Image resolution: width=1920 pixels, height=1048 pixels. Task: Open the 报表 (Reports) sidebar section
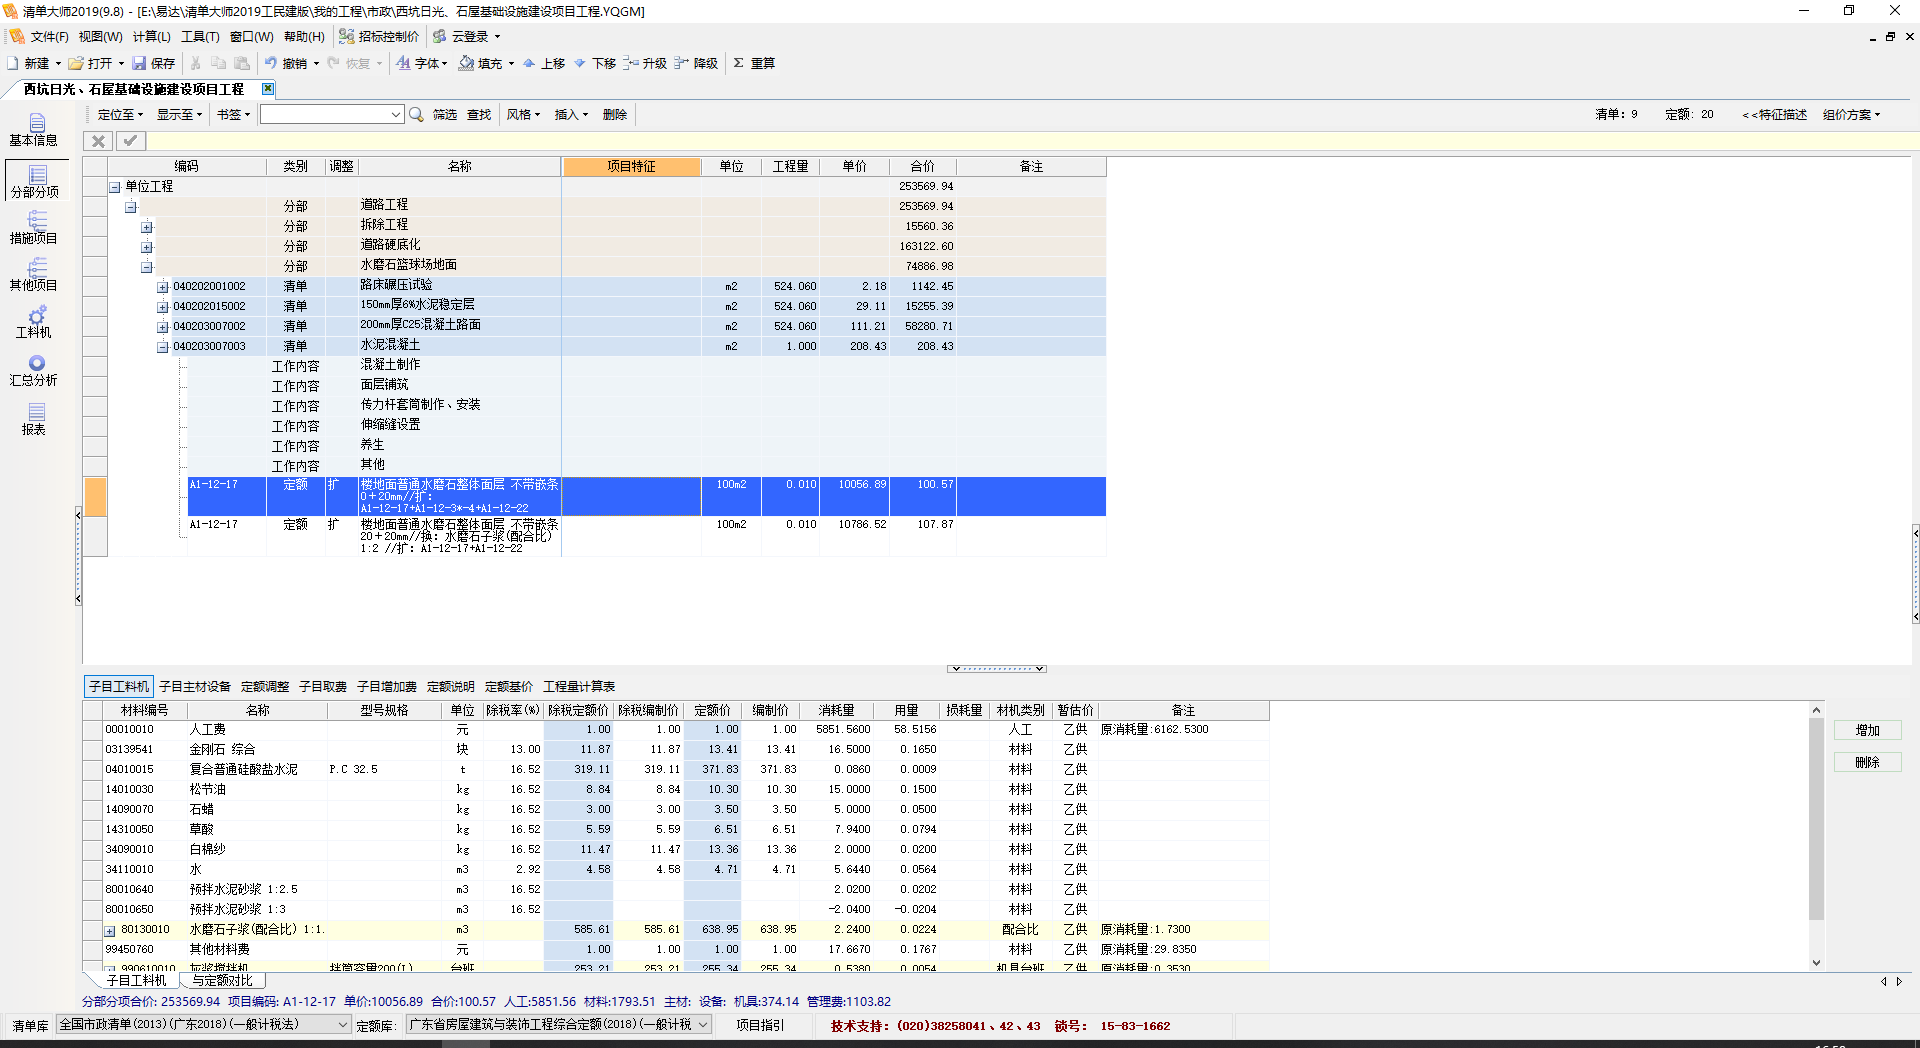click(x=34, y=419)
